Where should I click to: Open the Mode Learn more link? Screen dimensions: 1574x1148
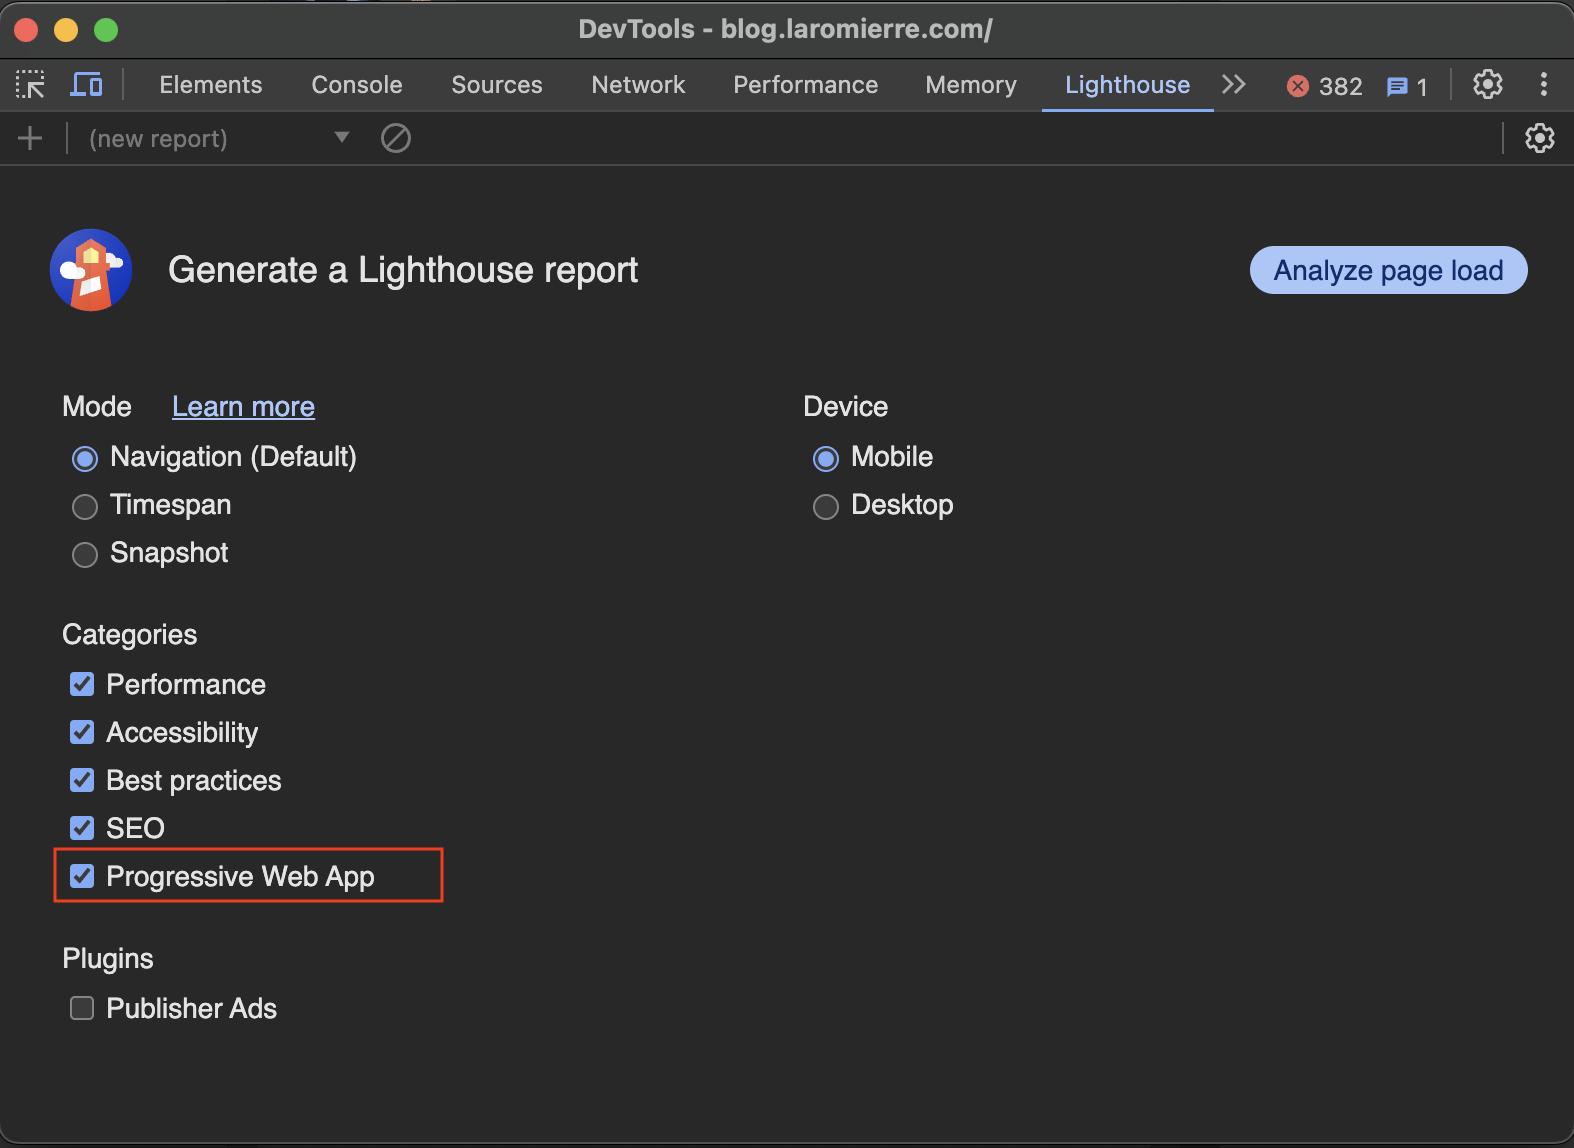243,406
